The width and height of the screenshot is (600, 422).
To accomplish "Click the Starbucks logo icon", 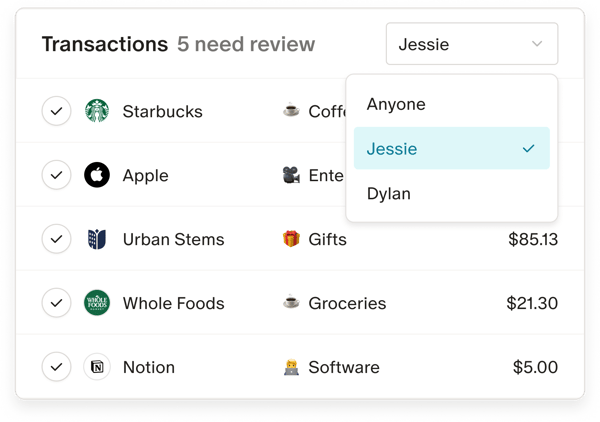I will [97, 111].
